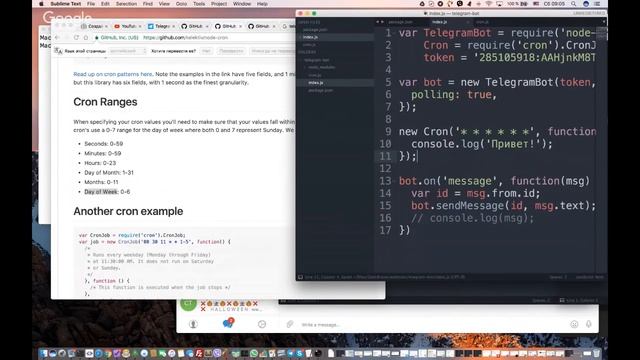Open 'Read up on cron patterns here' link
Viewport: 640px width, 360px height.
coord(113,74)
